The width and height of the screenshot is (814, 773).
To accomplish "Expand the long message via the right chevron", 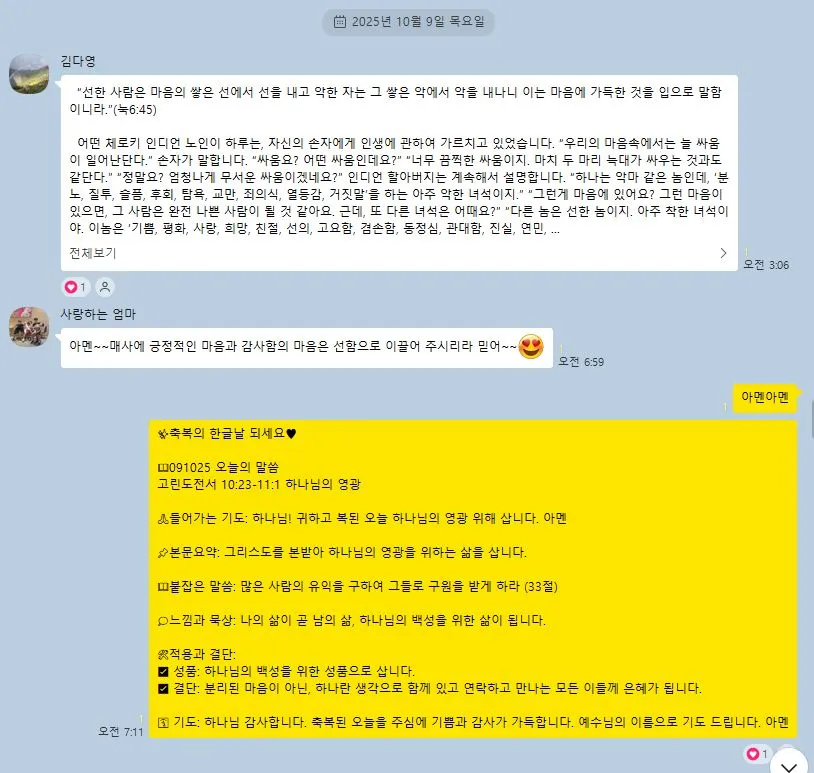I will click(723, 253).
